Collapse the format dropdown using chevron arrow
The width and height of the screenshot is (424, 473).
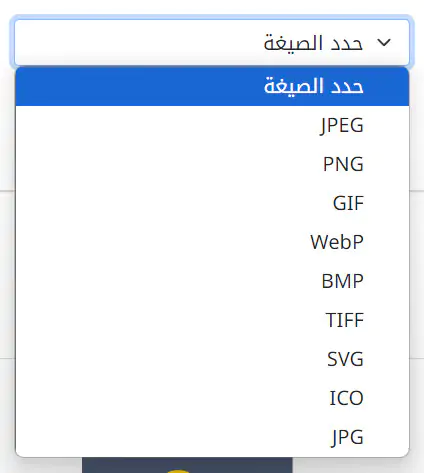click(x=384, y=43)
